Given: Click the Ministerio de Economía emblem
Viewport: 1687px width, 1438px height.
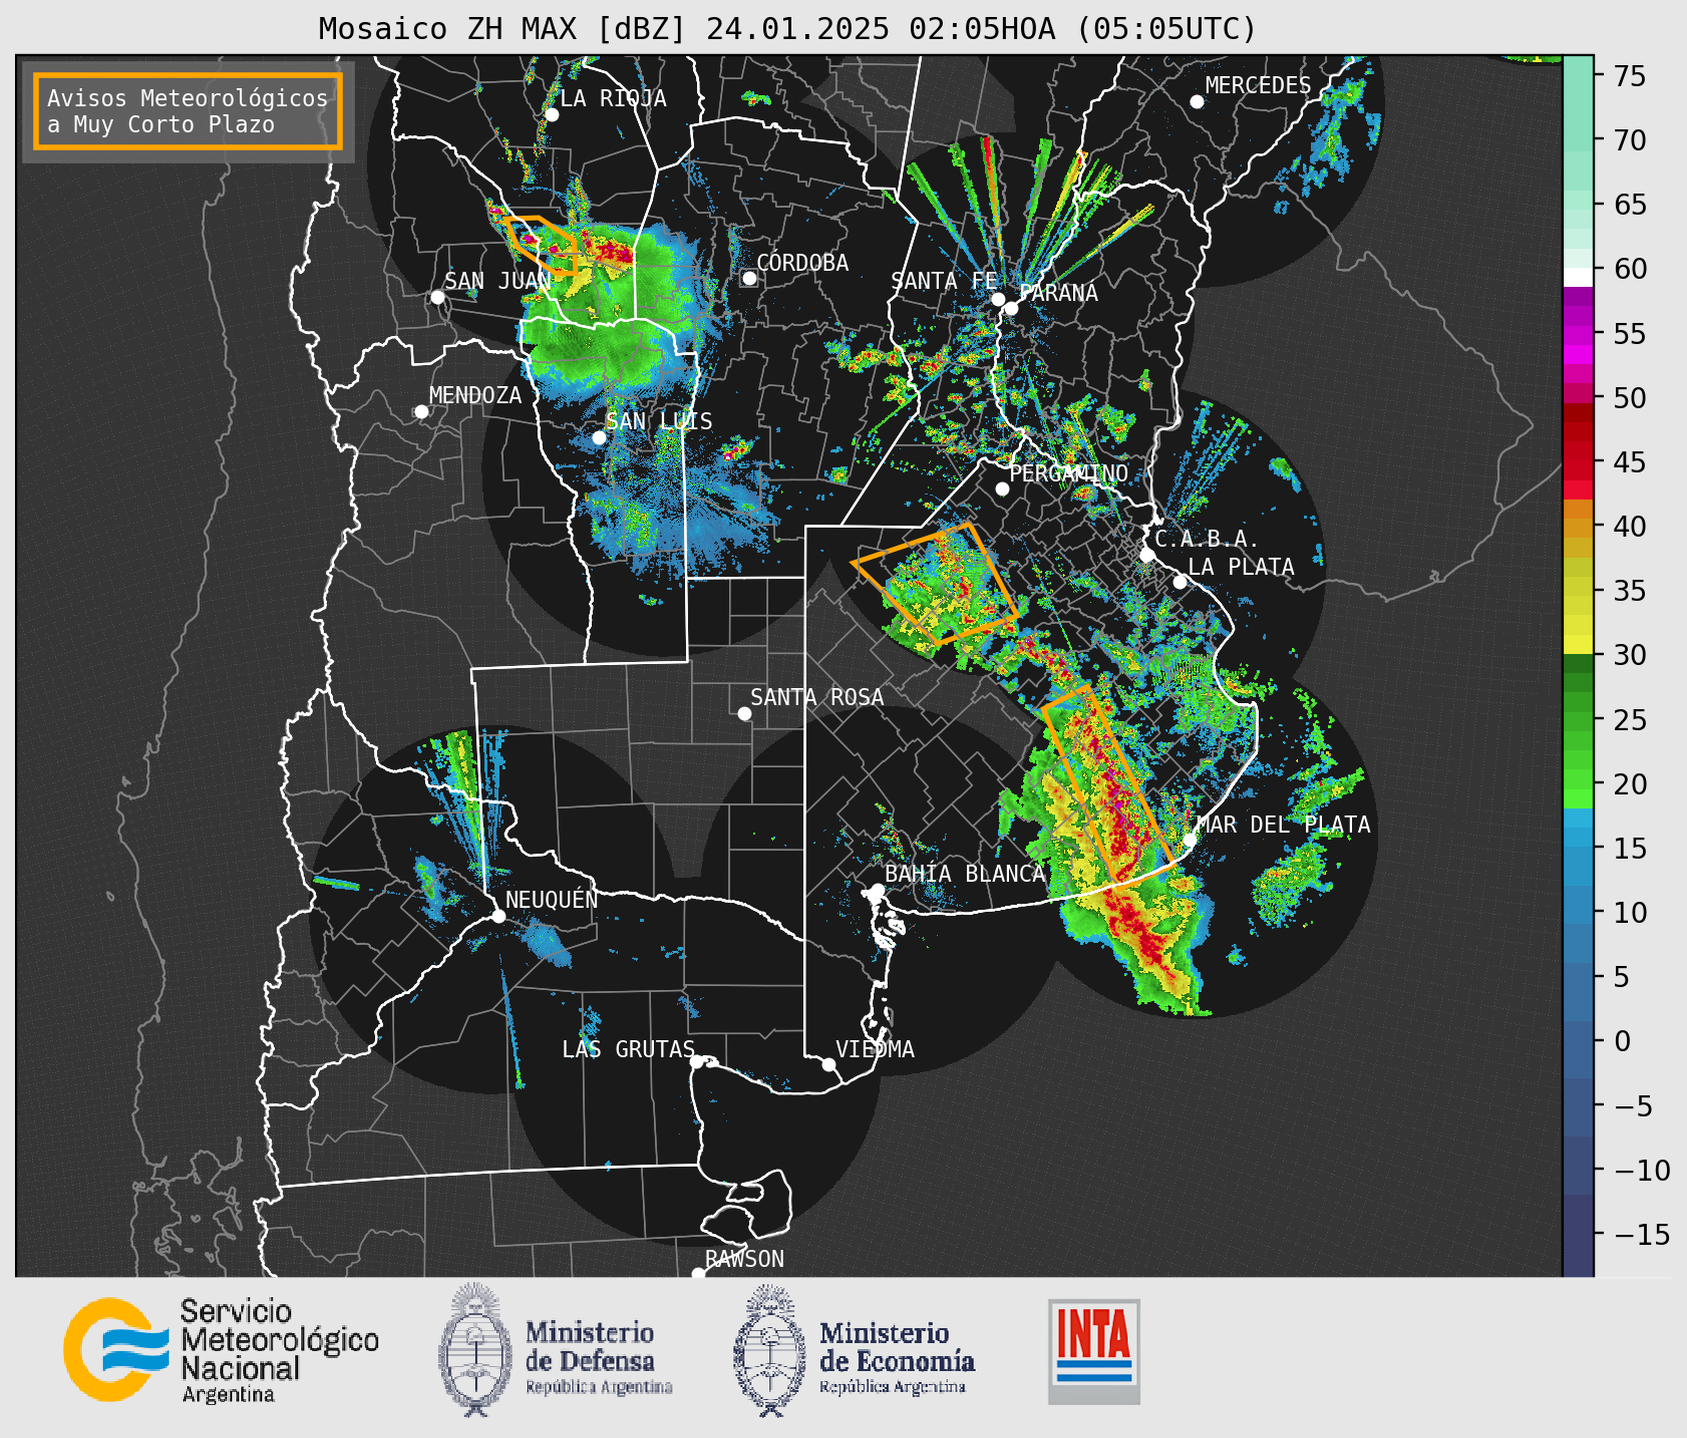Looking at the screenshot, I should 769,1350.
